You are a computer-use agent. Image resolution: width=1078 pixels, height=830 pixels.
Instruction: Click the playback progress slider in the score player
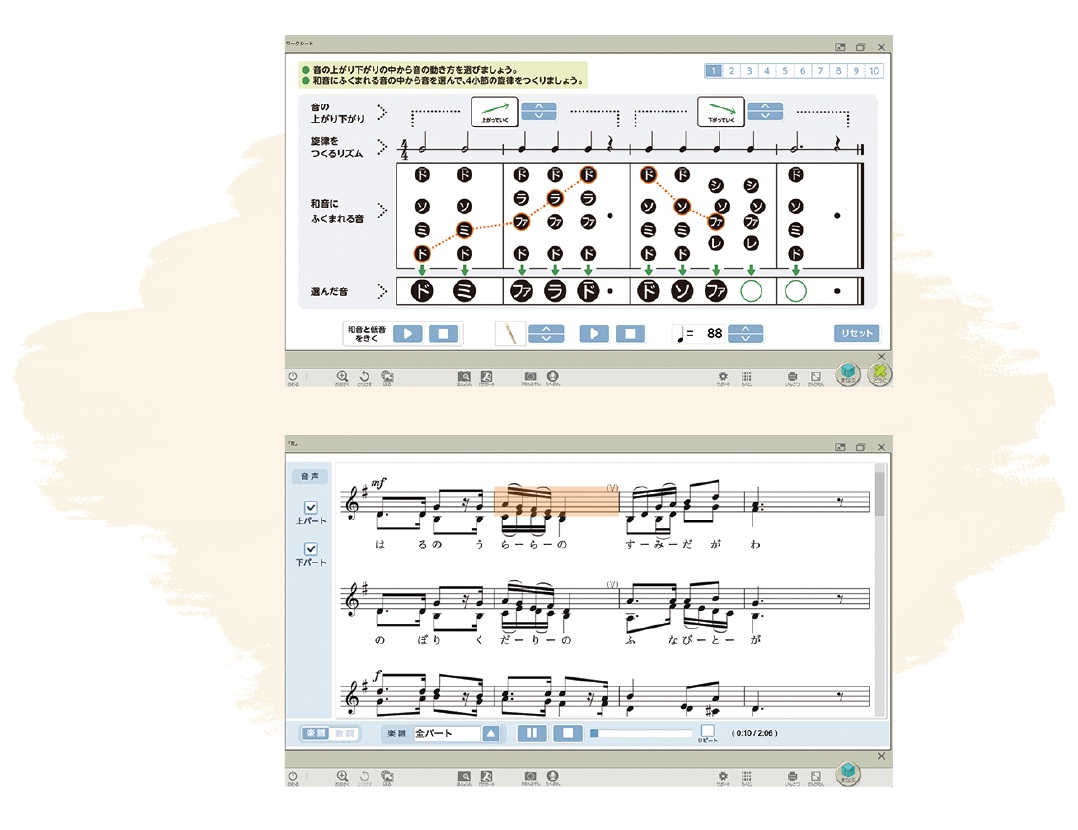(x=642, y=733)
